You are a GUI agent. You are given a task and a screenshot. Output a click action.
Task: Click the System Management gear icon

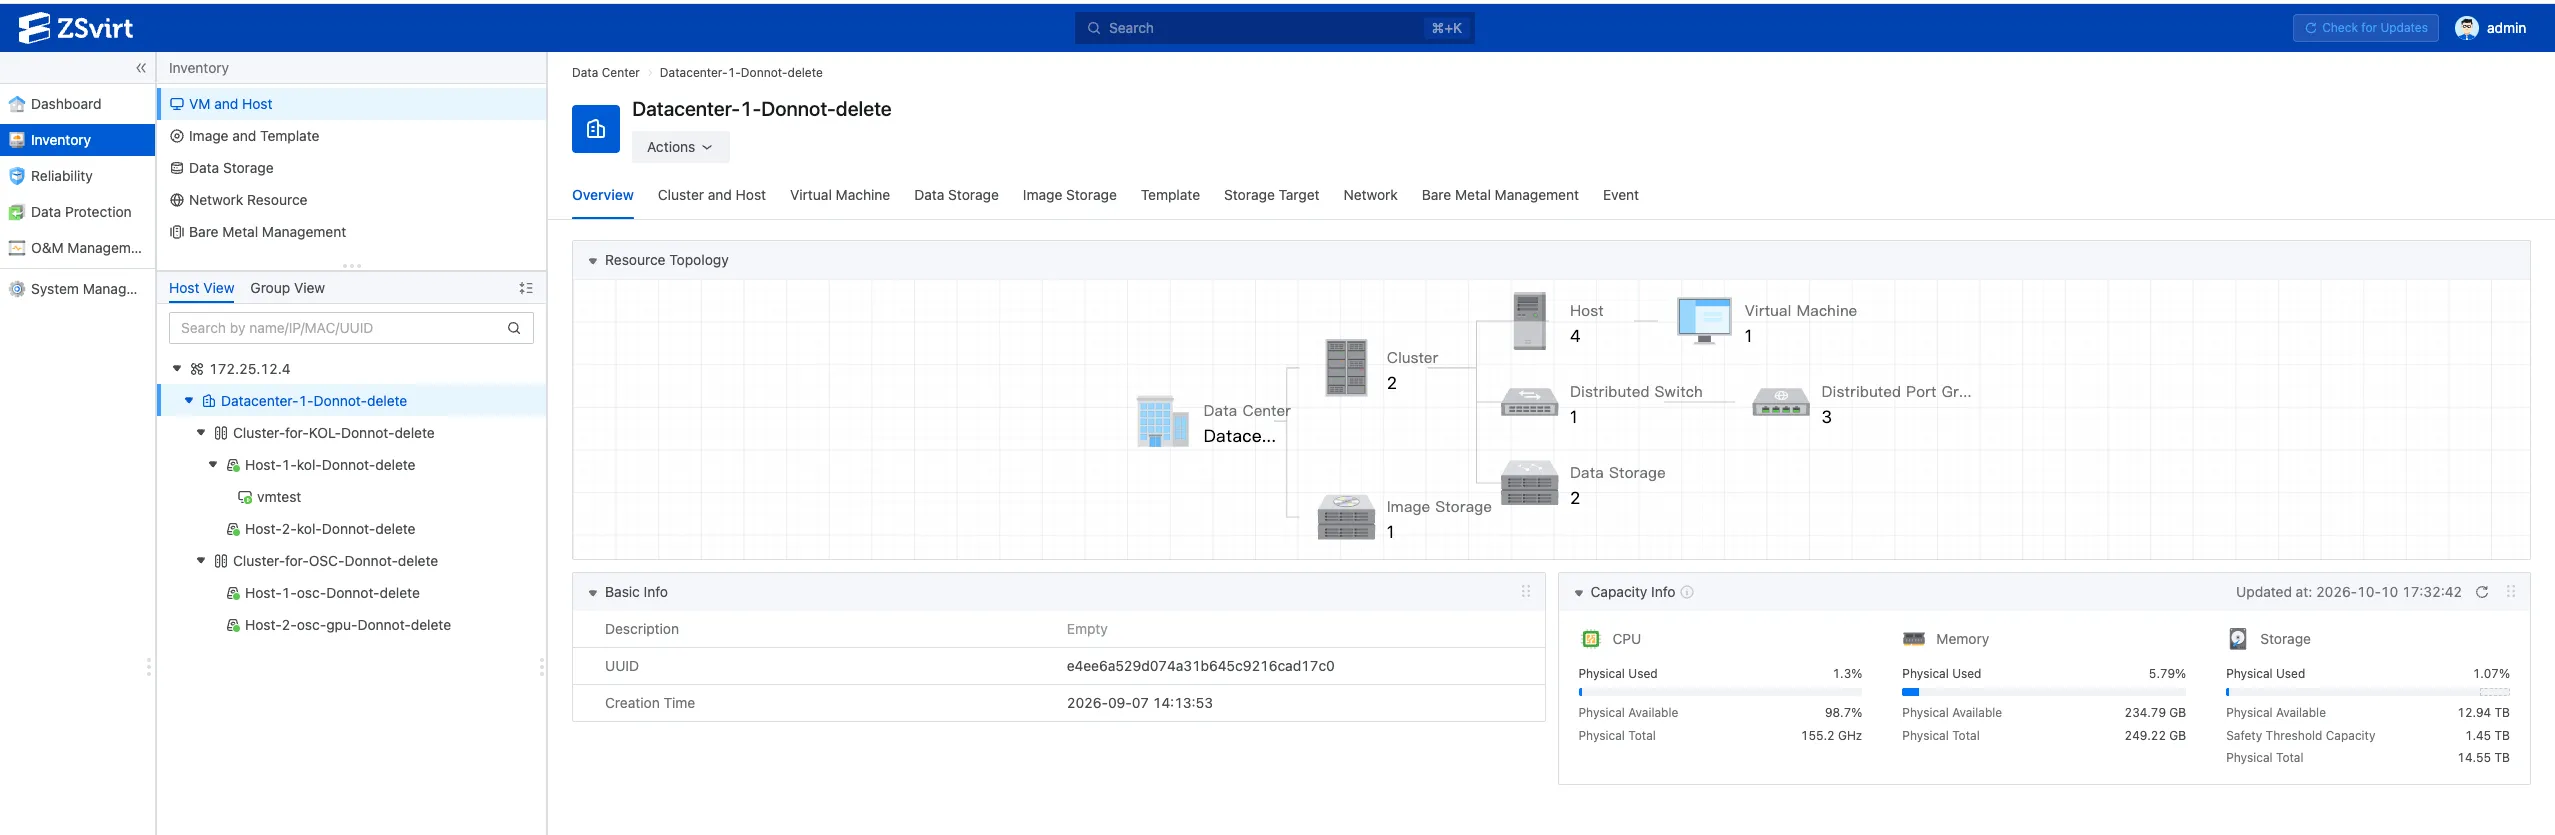tap(17, 289)
